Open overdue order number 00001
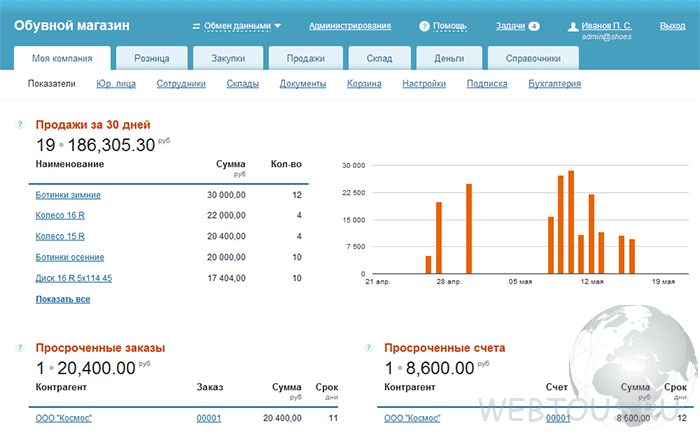The image size is (700, 435). coord(209,418)
